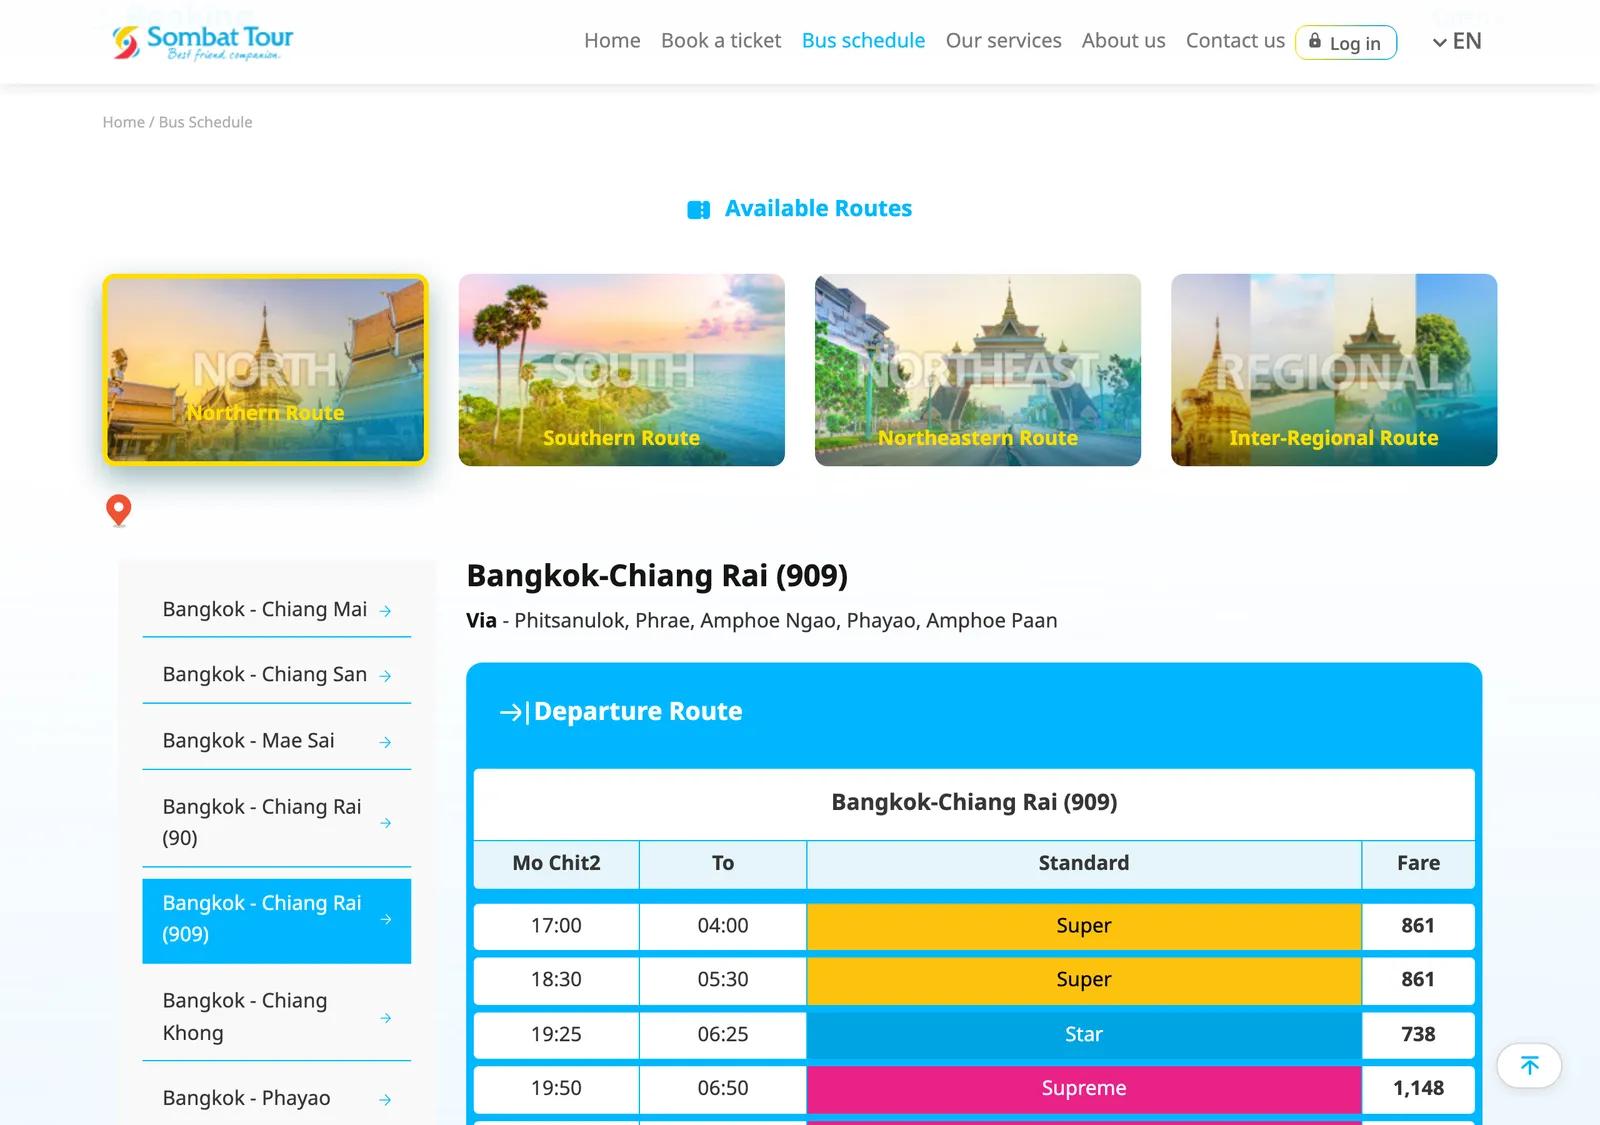Open About us page

[x=1123, y=41]
